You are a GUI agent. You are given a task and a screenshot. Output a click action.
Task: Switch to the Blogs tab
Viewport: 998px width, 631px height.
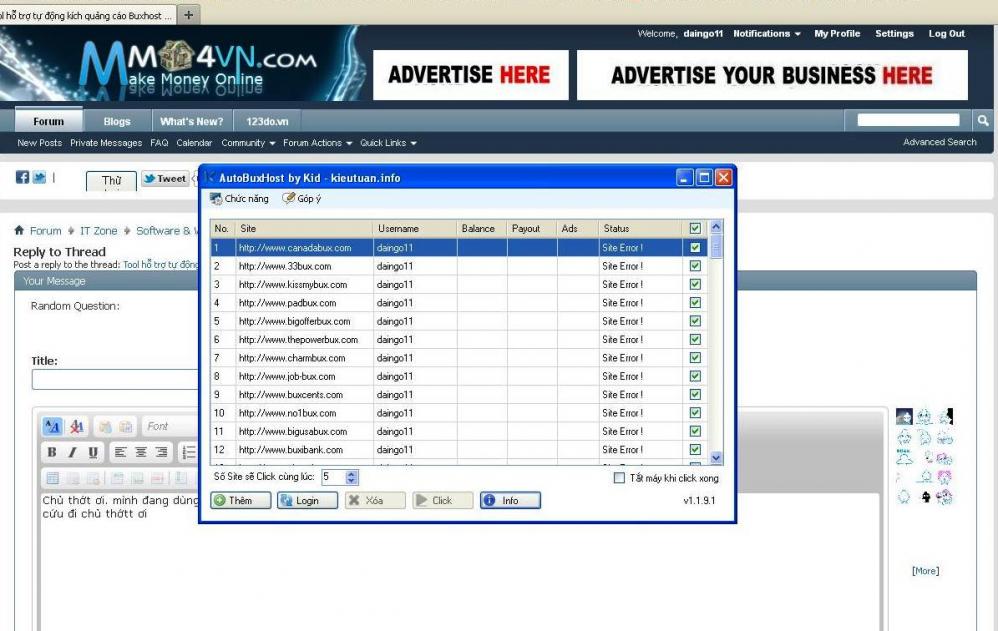117,121
